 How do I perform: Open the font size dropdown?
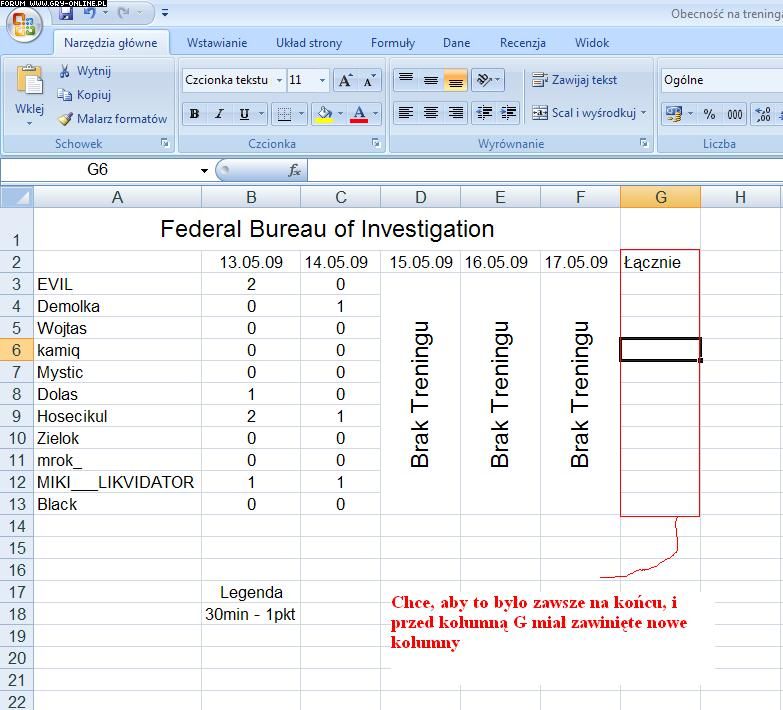pyautogui.click(x=321, y=80)
